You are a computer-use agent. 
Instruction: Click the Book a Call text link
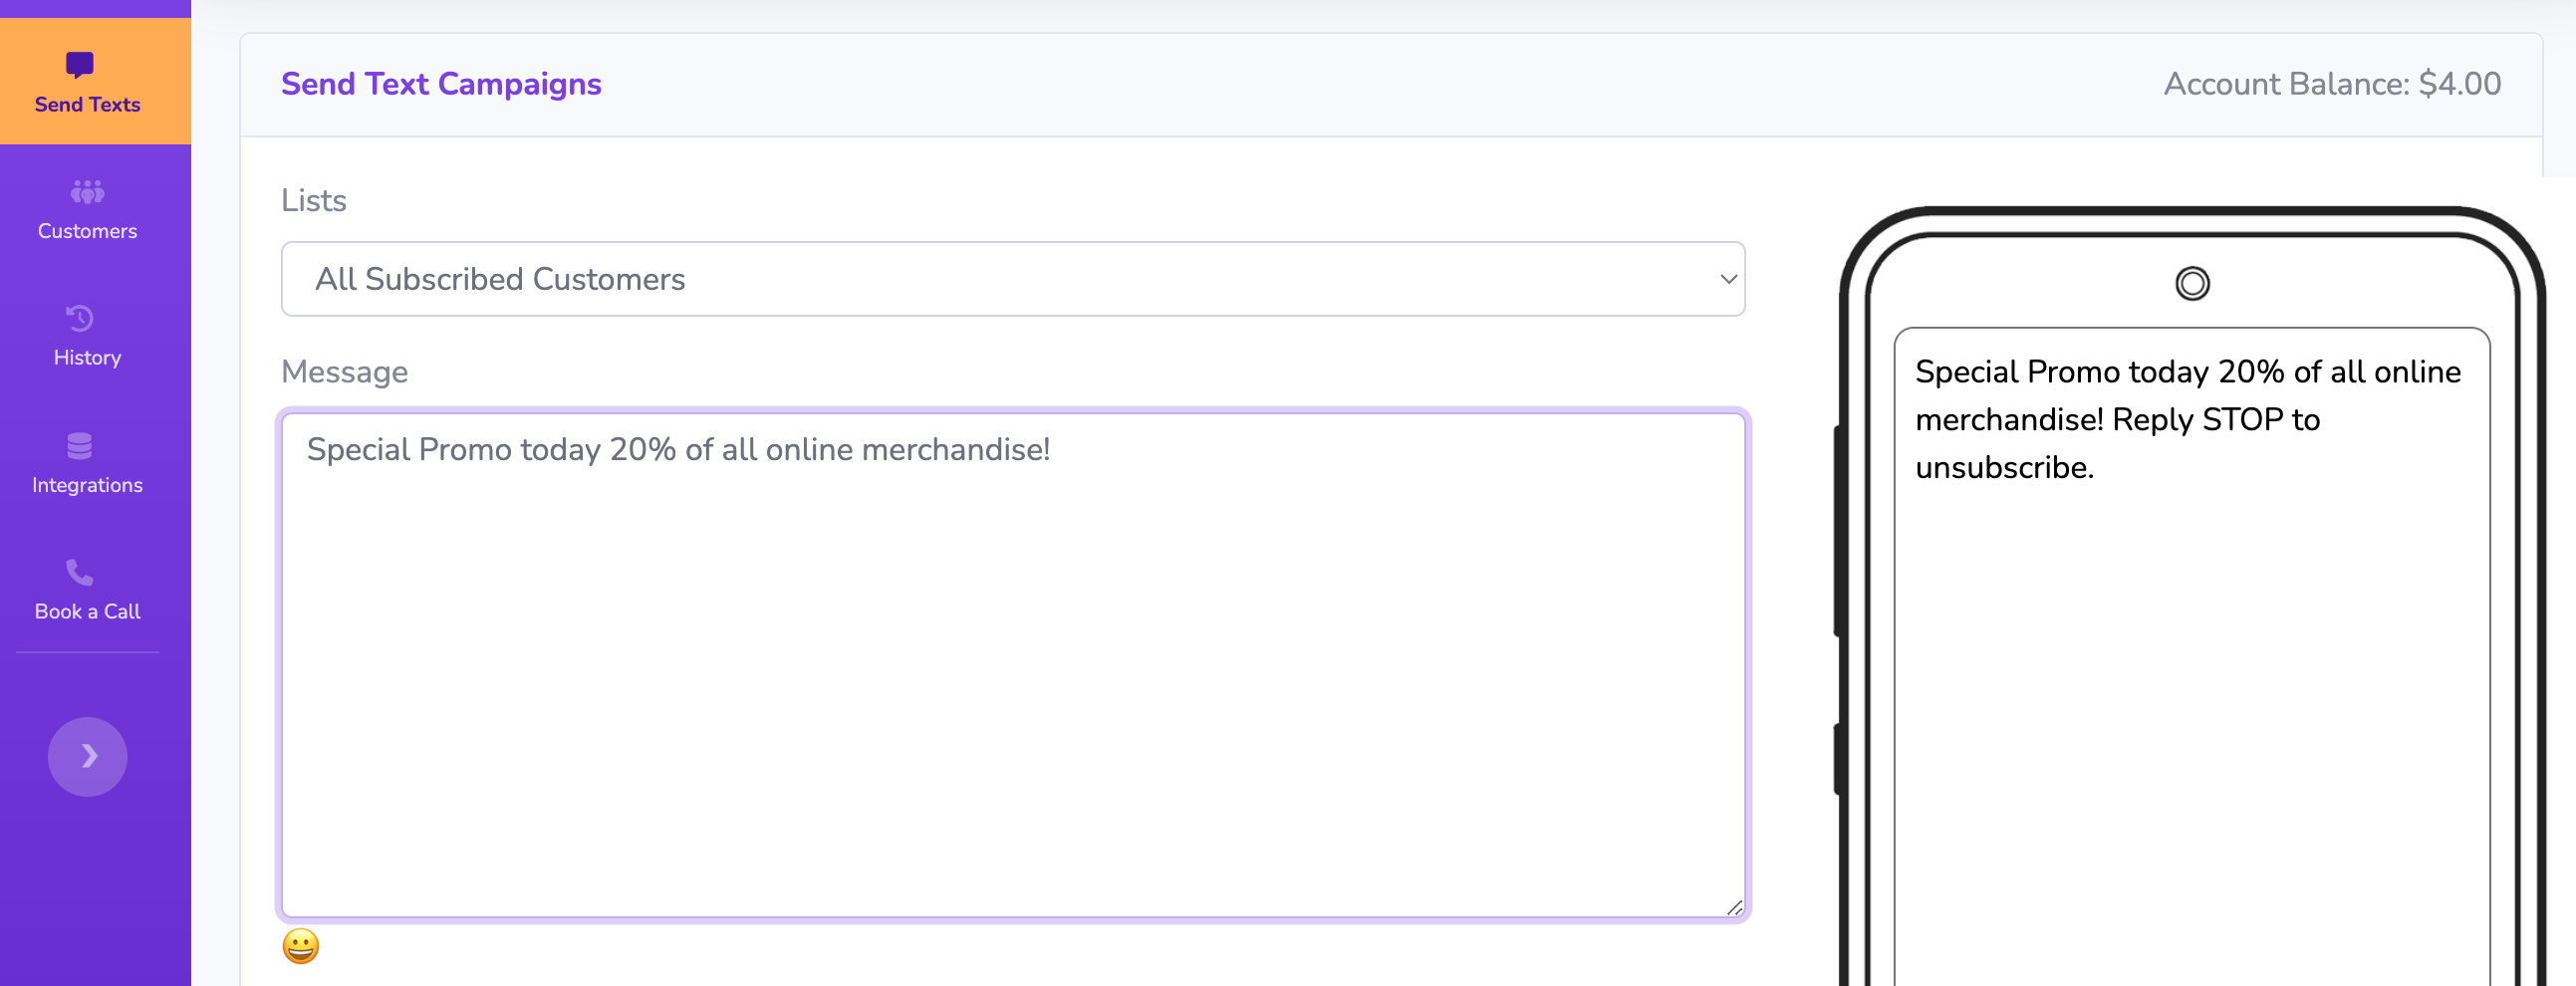pos(87,612)
